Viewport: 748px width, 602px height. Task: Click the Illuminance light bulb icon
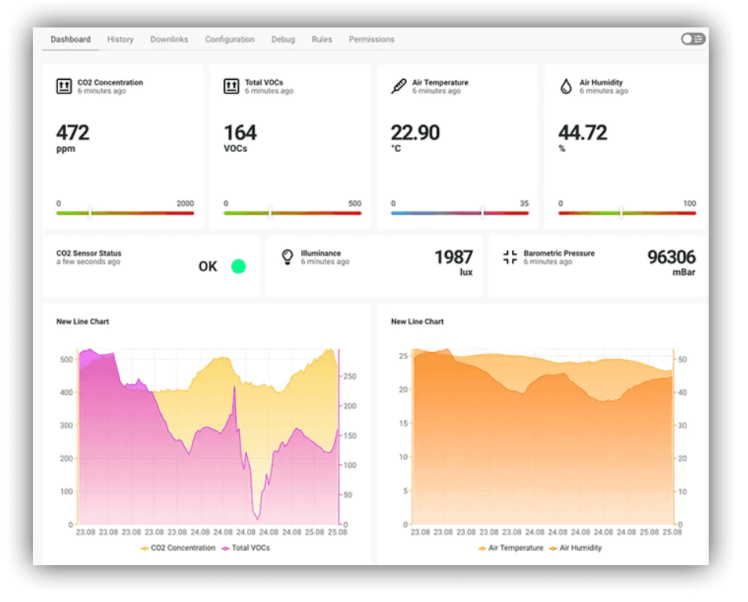pos(287,257)
